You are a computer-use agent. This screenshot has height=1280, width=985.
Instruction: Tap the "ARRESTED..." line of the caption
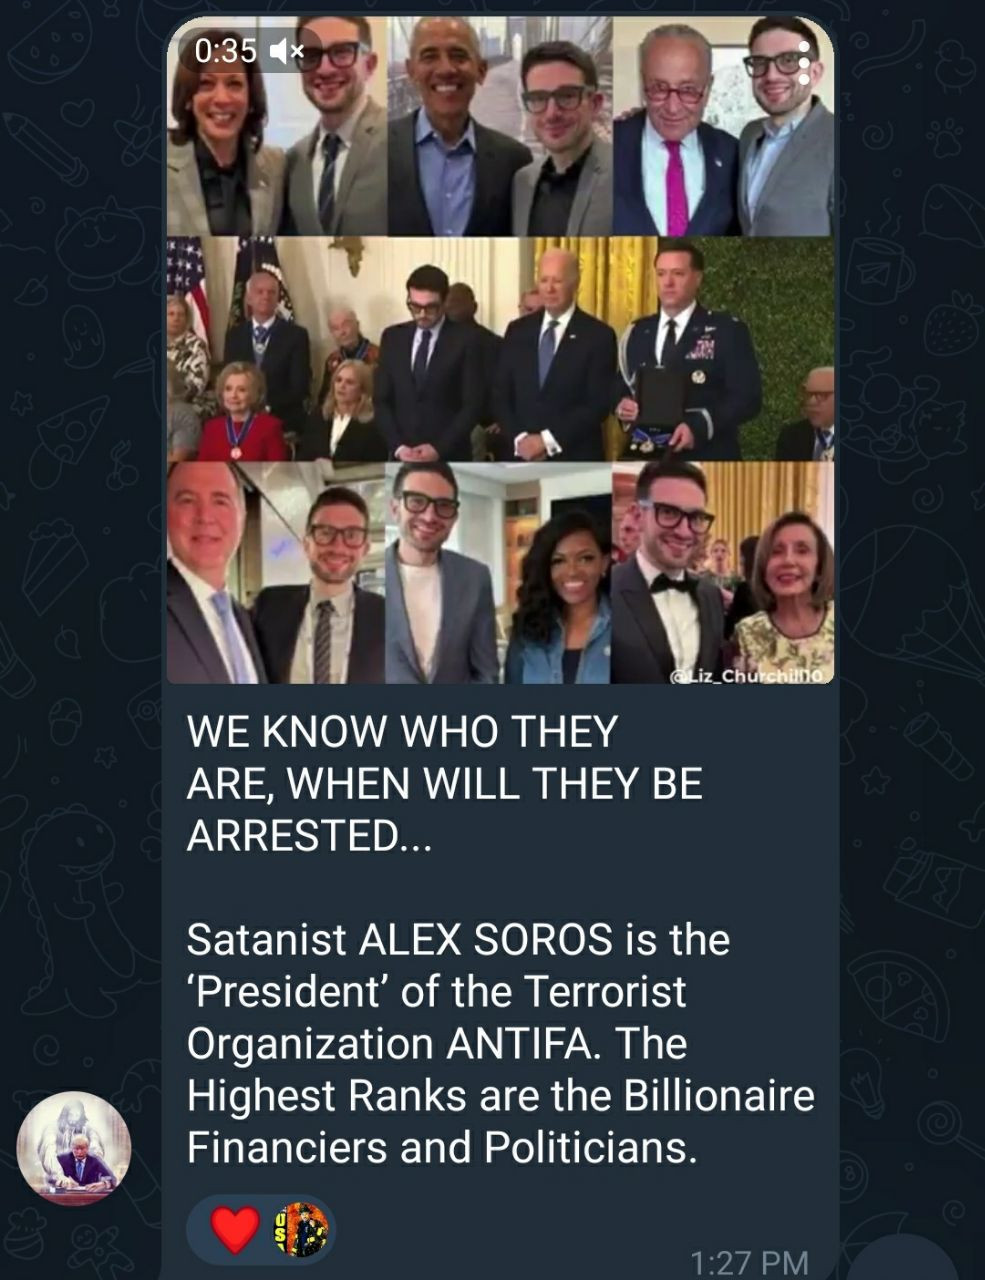[x=309, y=835]
